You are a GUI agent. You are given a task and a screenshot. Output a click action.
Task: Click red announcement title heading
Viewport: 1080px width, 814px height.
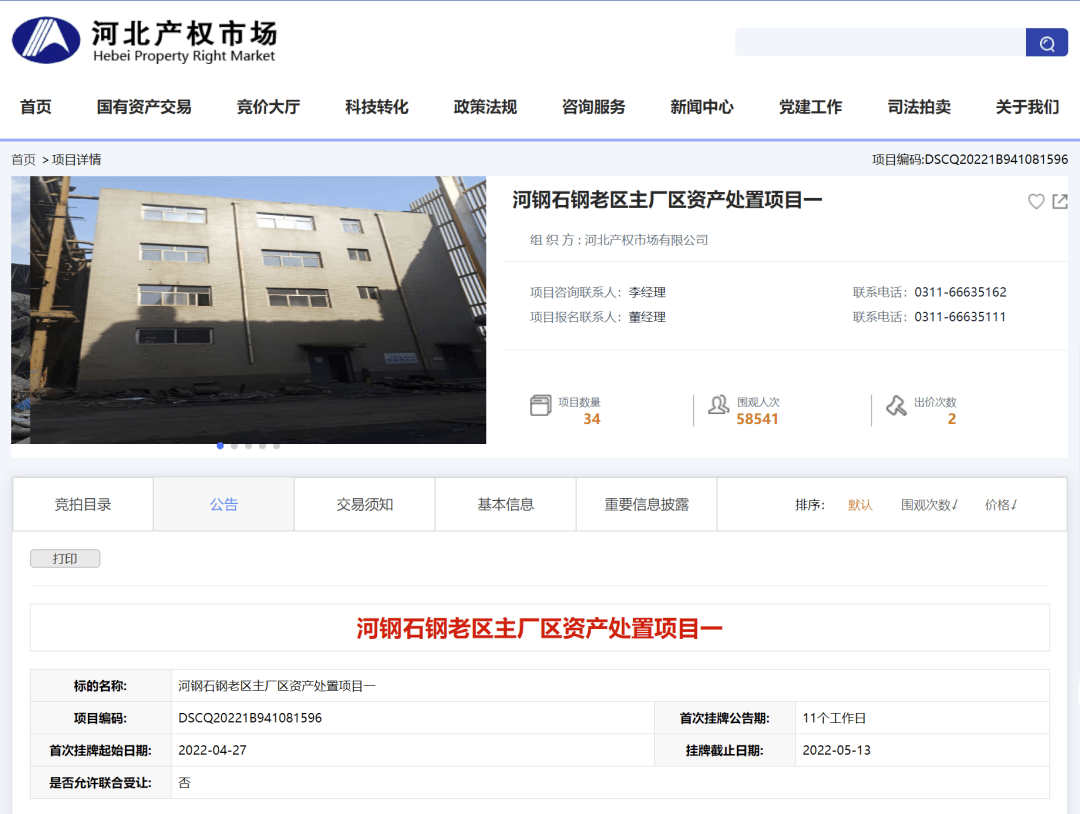point(539,628)
